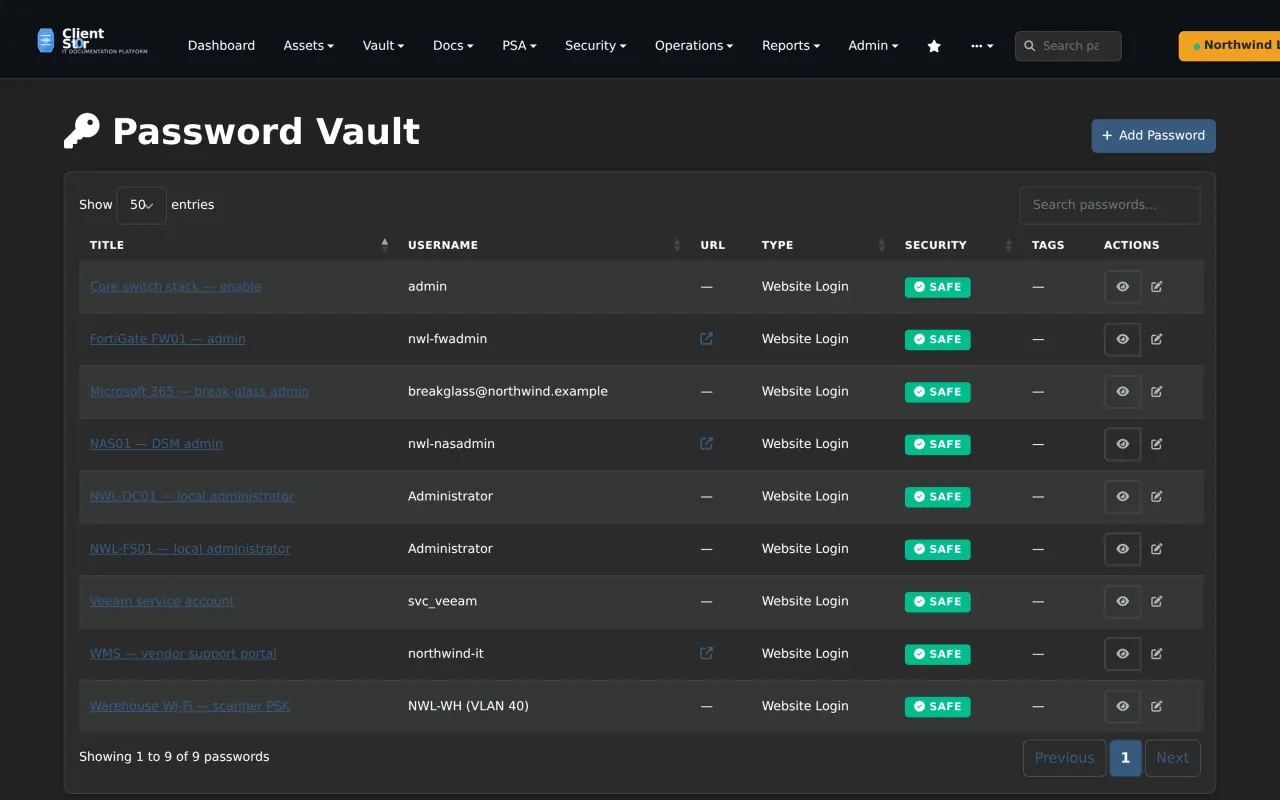Focus the navbar search box
This screenshot has height=800, width=1280.
1068,46
